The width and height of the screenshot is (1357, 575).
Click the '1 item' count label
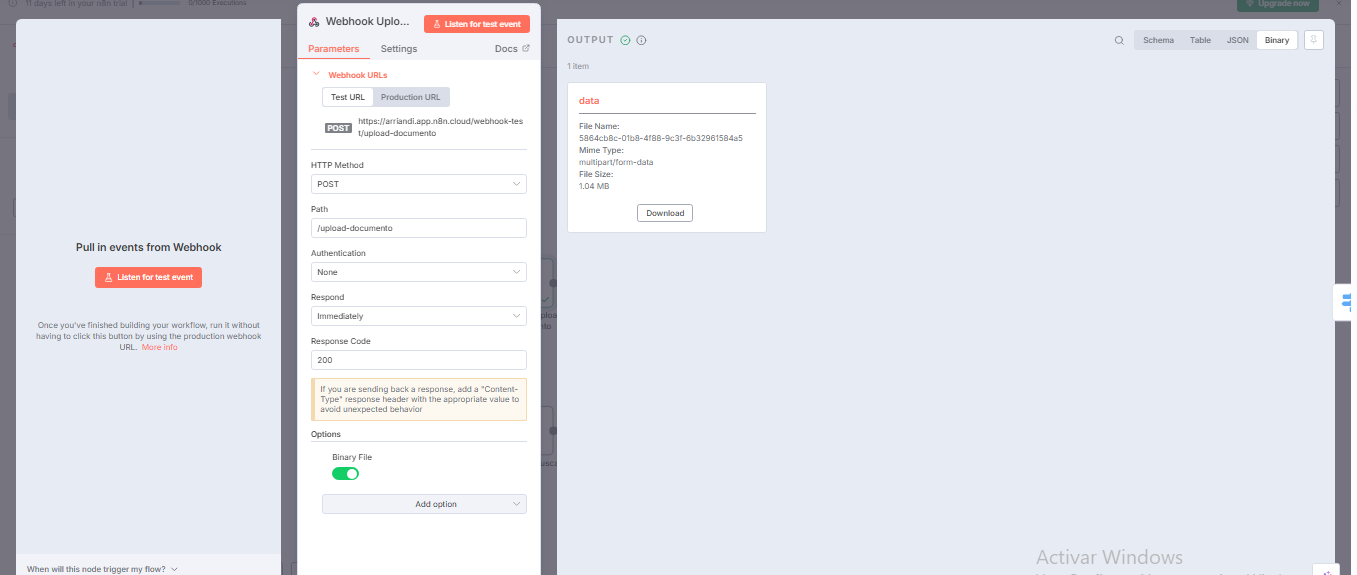tap(578, 66)
